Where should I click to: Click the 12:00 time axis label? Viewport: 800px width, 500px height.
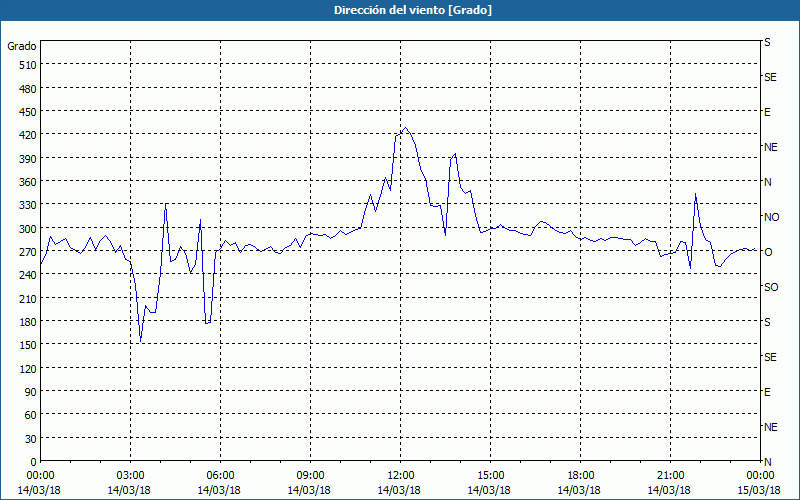(x=401, y=476)
